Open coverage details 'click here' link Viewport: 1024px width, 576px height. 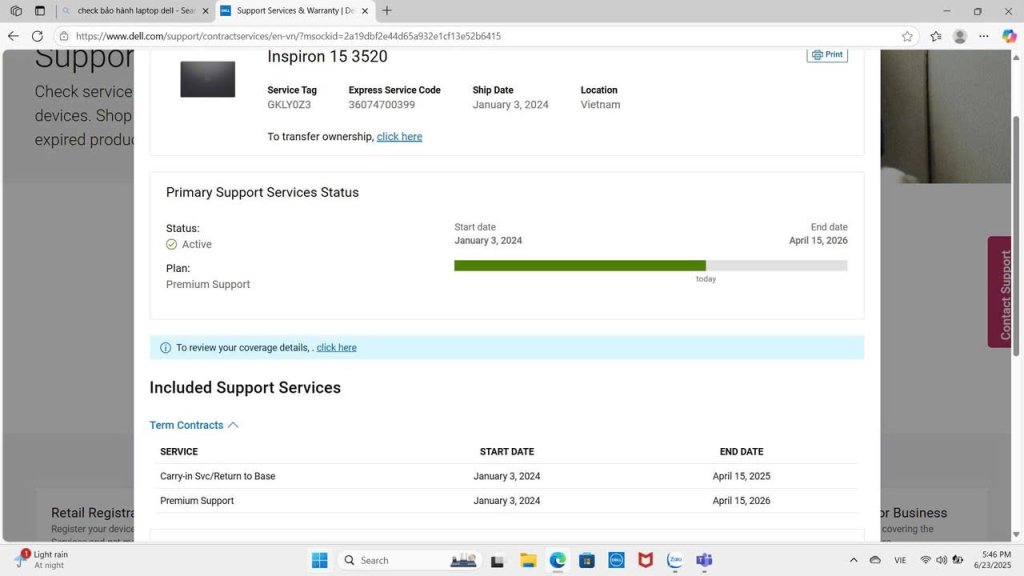336,347
